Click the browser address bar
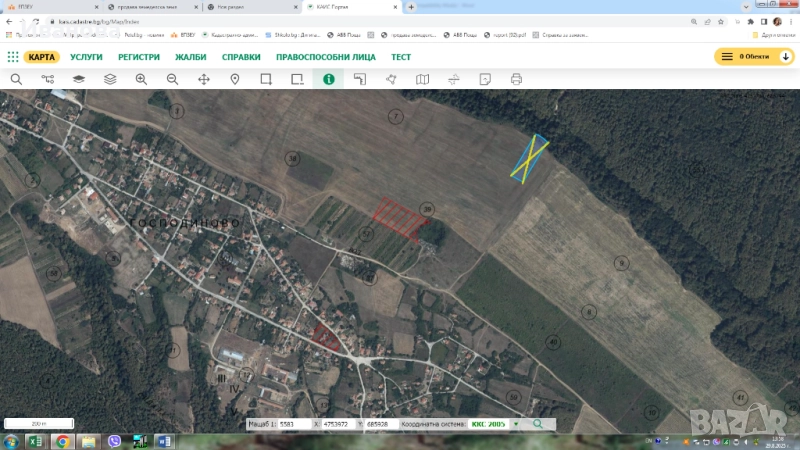The image size is (800, 450). pyautogui.click(x=367, y=22)
